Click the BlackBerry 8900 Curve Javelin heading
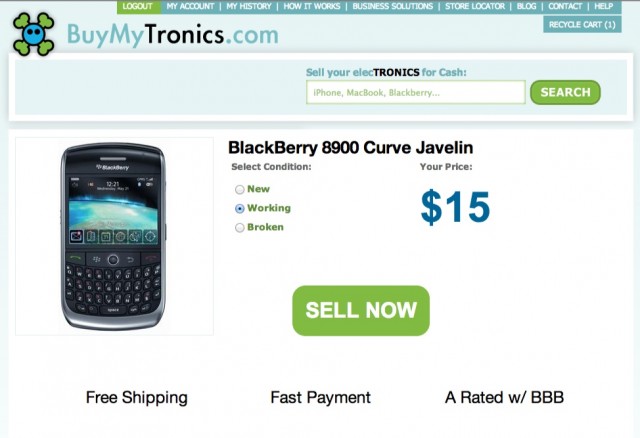 [351, 148]
